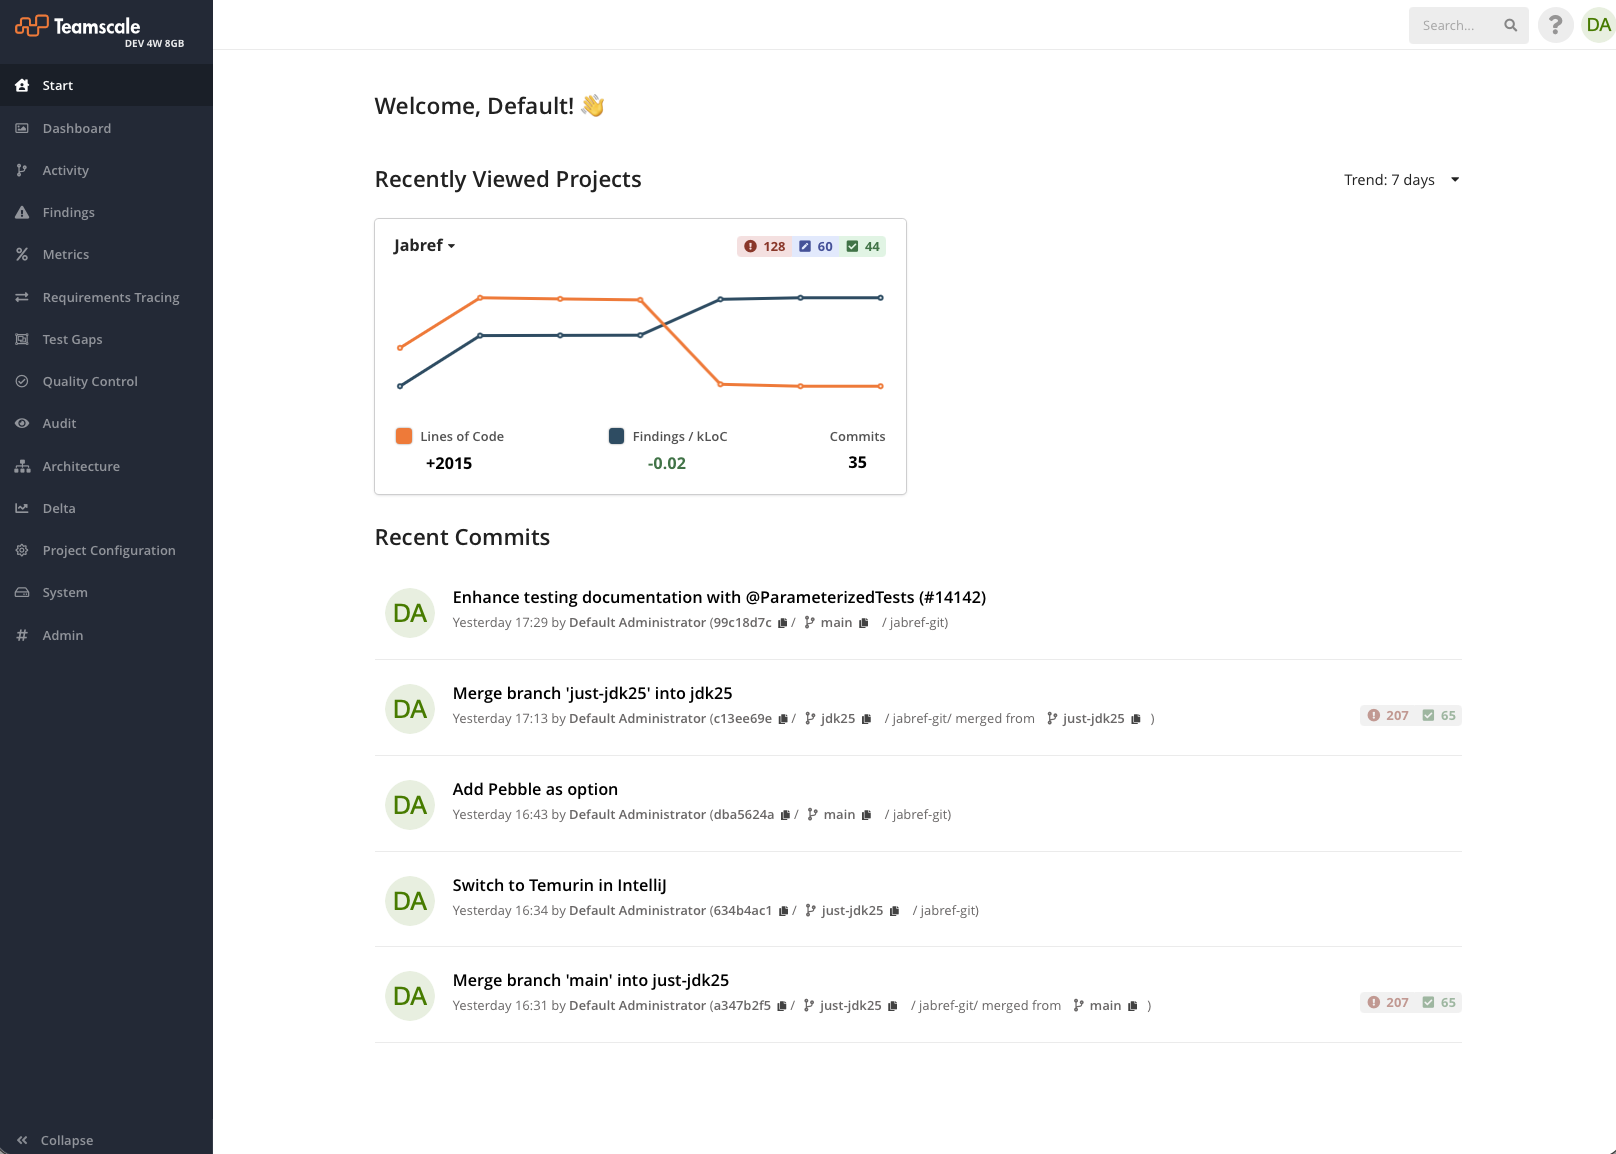Expand the Jabref project dropdown
1616x1154 pixels.
(424, 246)
